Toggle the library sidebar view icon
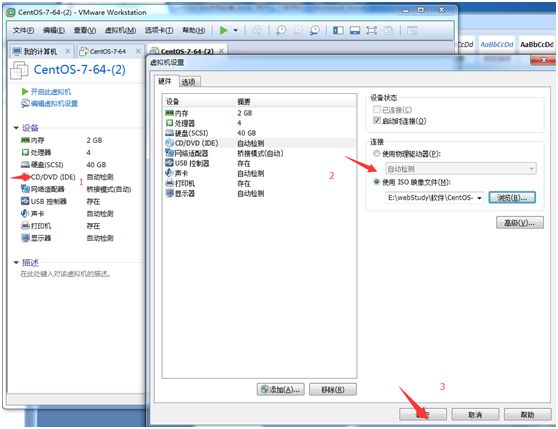Image resolution: width=558 pixels, height=429 pixels. point(338,31)
